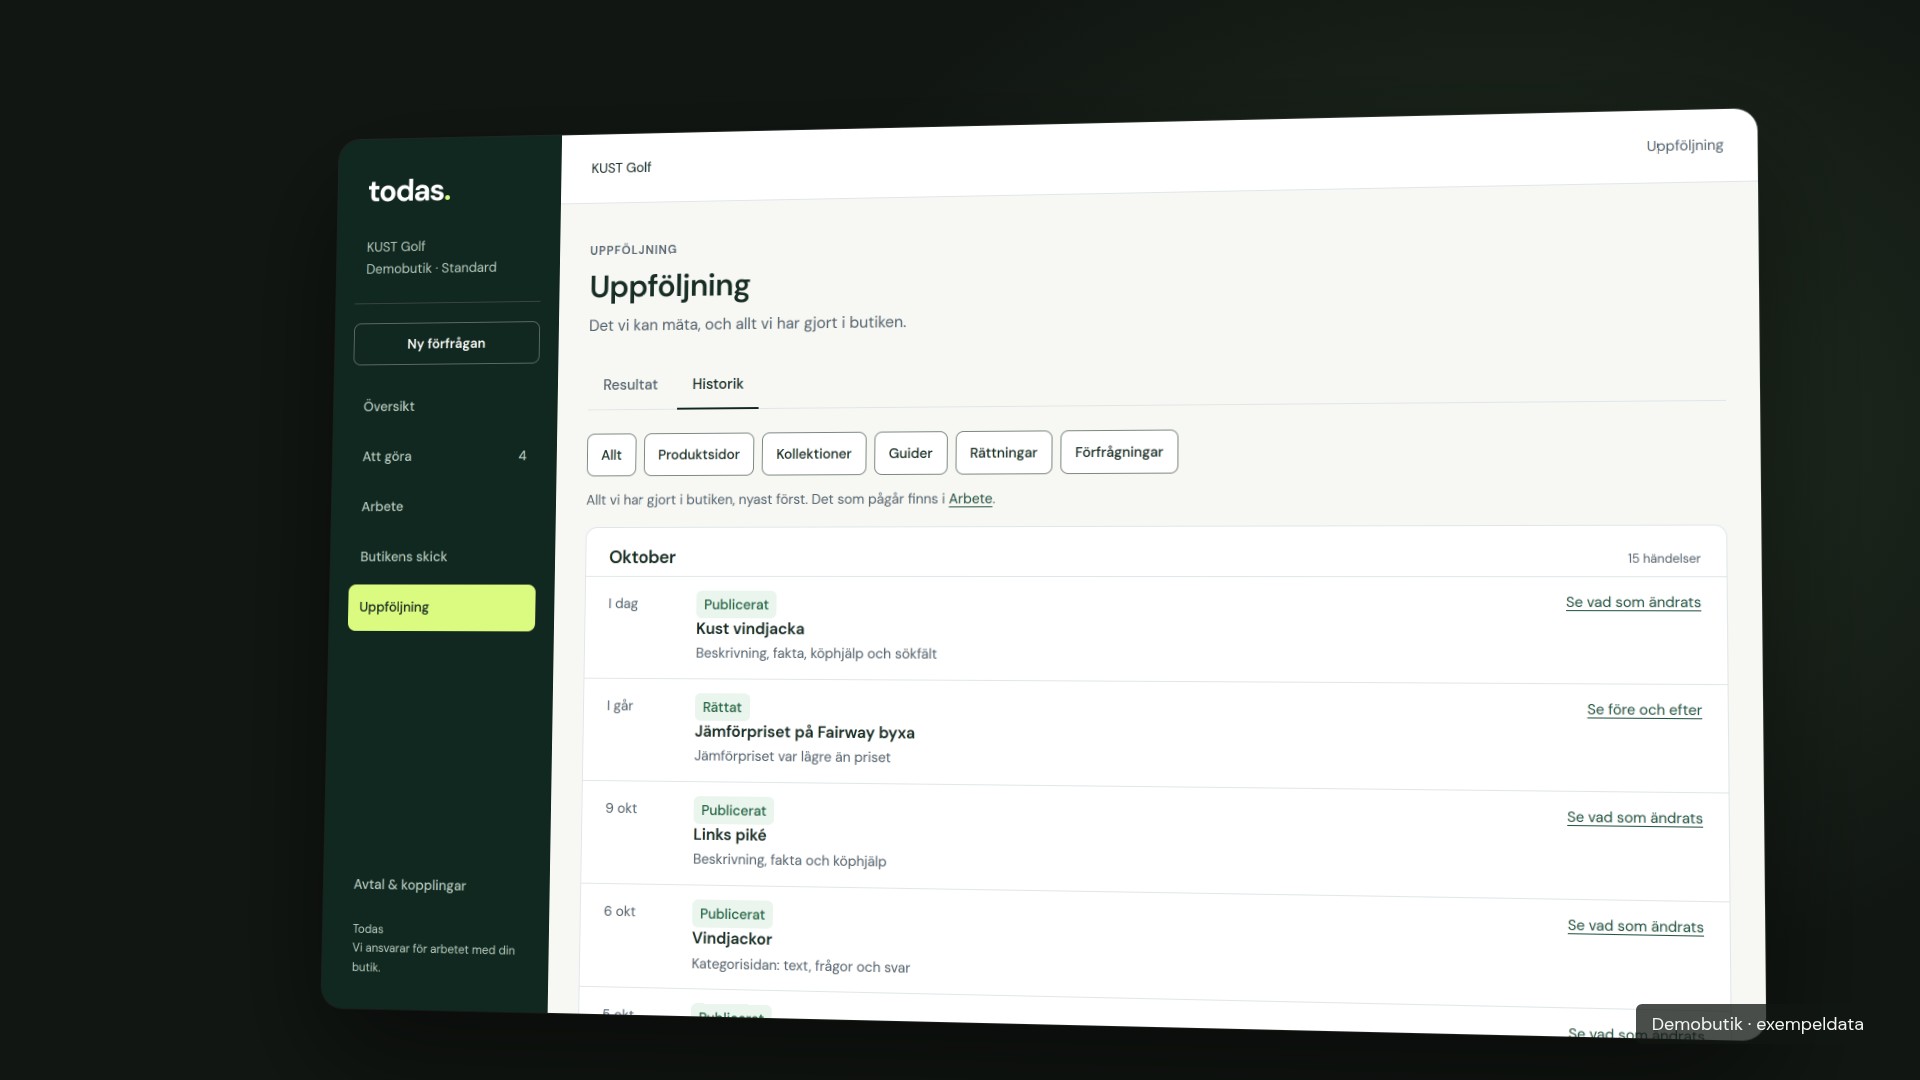Filter by Guider
The image size is (1920, 1080).
[x=910, y=453]
